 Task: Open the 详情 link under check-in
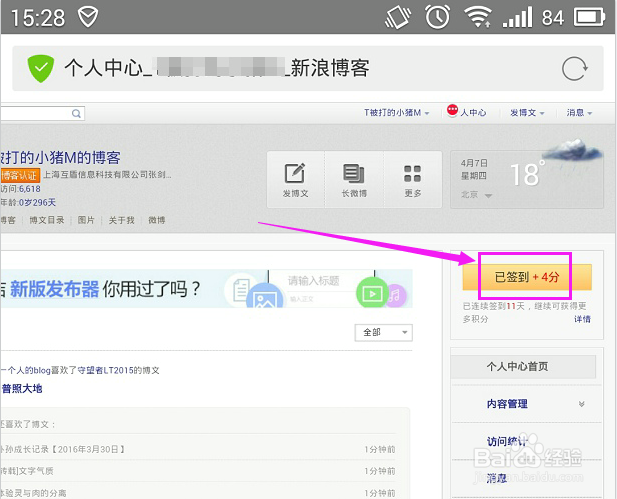[x=582, y=319]
